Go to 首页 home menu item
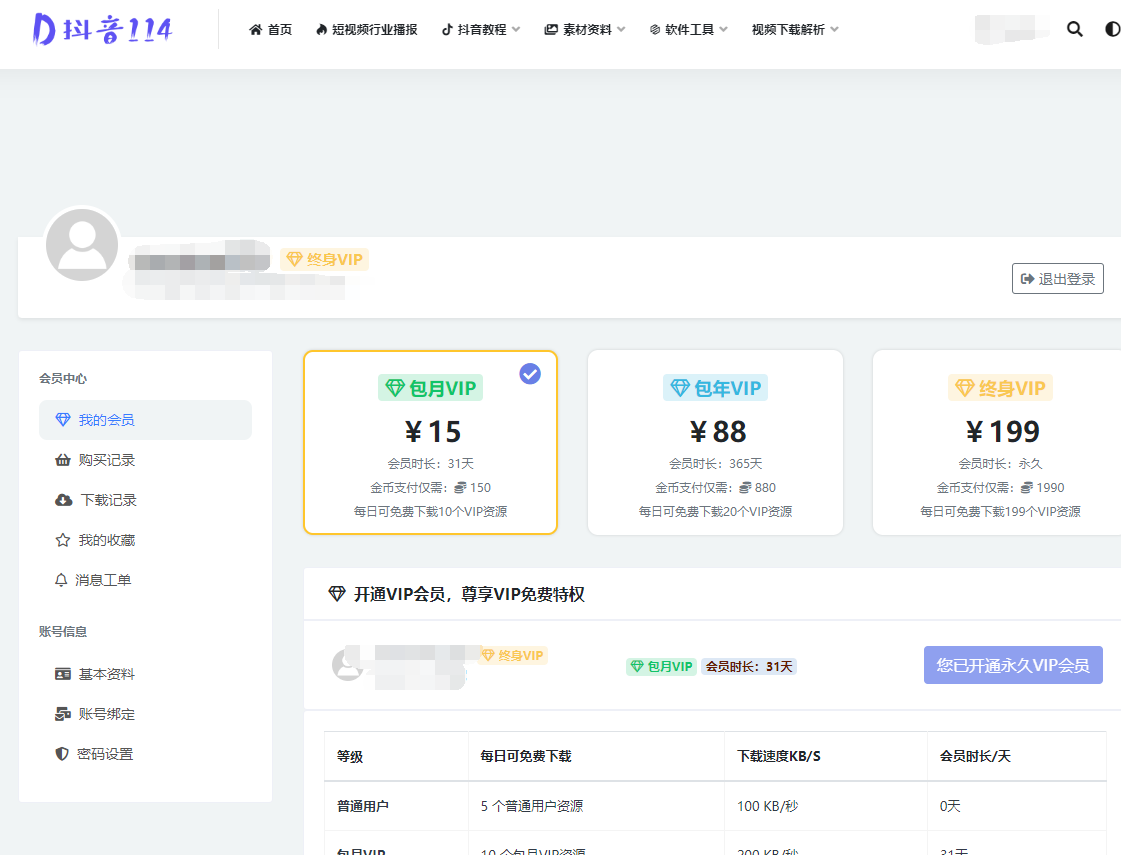Viewport: 1121px width, 855px height. coord(270,29)
